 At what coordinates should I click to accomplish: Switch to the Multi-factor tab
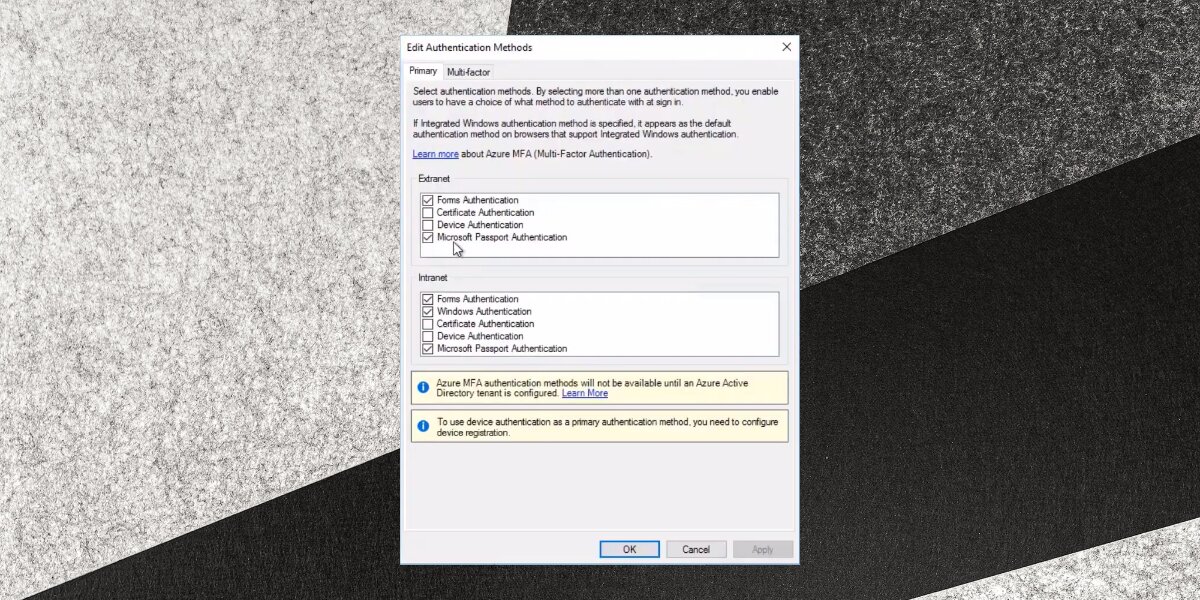click(468, 71)
